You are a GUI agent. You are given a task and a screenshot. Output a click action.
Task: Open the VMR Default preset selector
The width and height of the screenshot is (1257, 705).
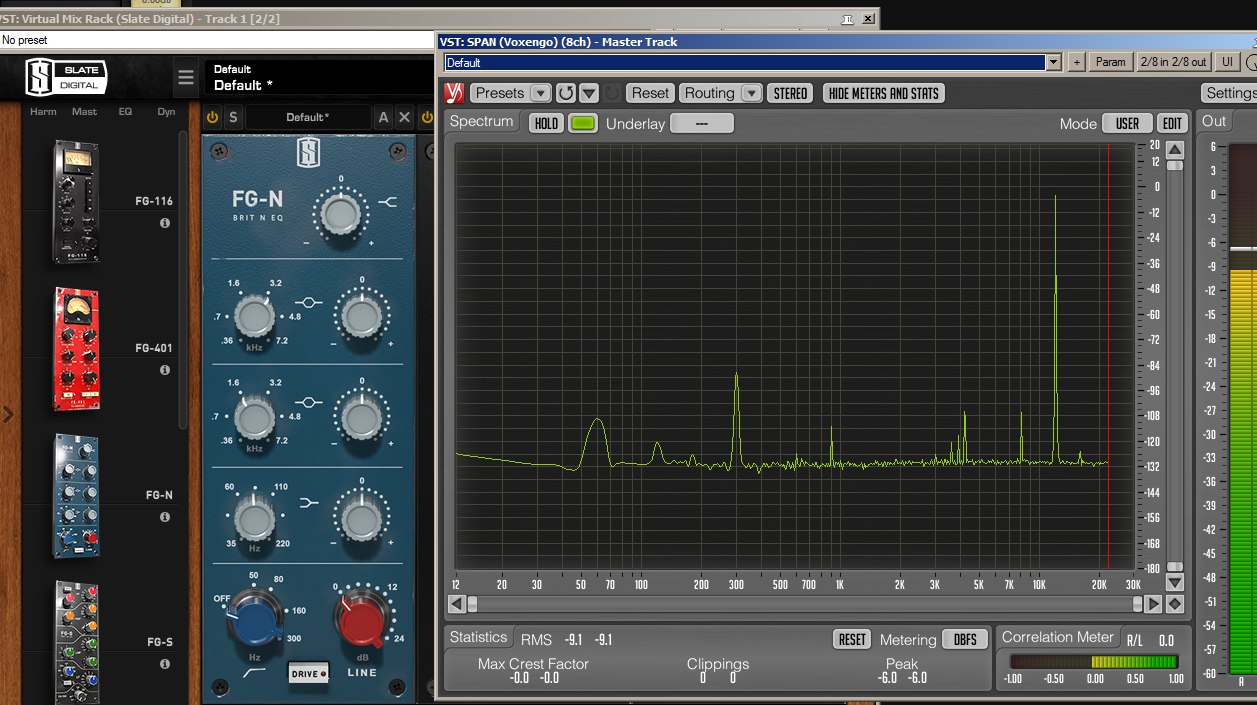320,78
